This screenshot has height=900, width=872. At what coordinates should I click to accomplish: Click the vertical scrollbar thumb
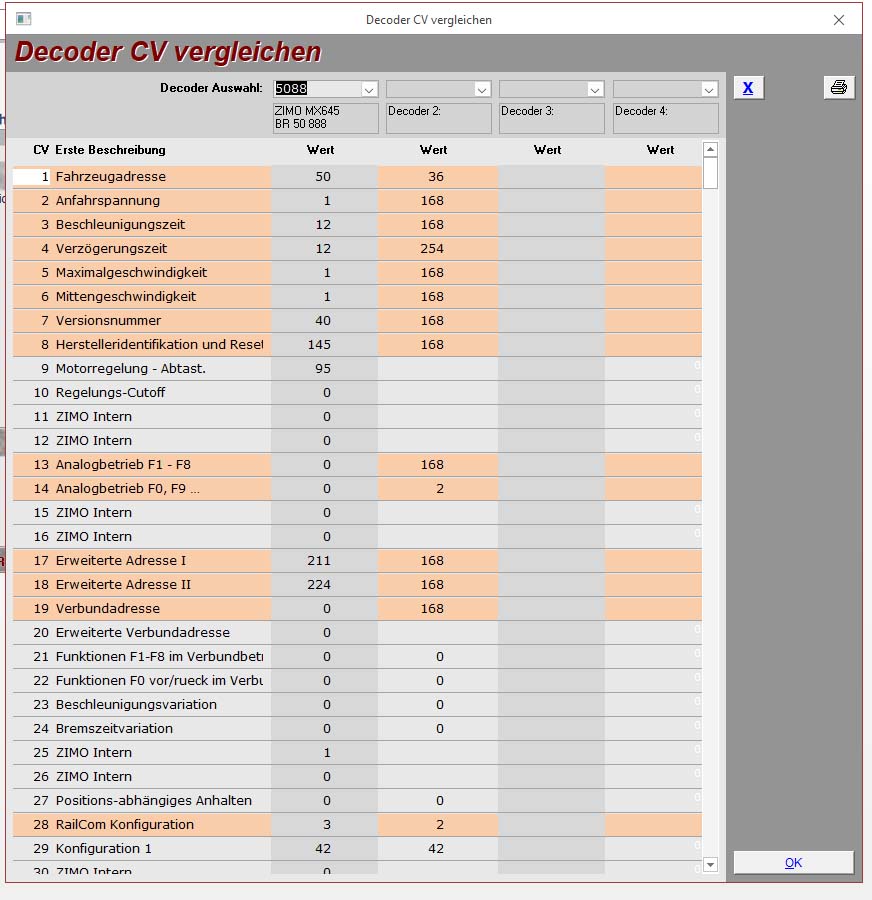710,173
